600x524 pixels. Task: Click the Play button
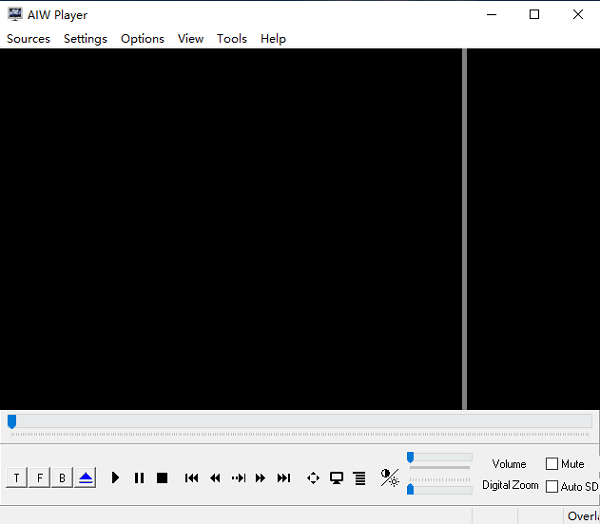[116, 478]
